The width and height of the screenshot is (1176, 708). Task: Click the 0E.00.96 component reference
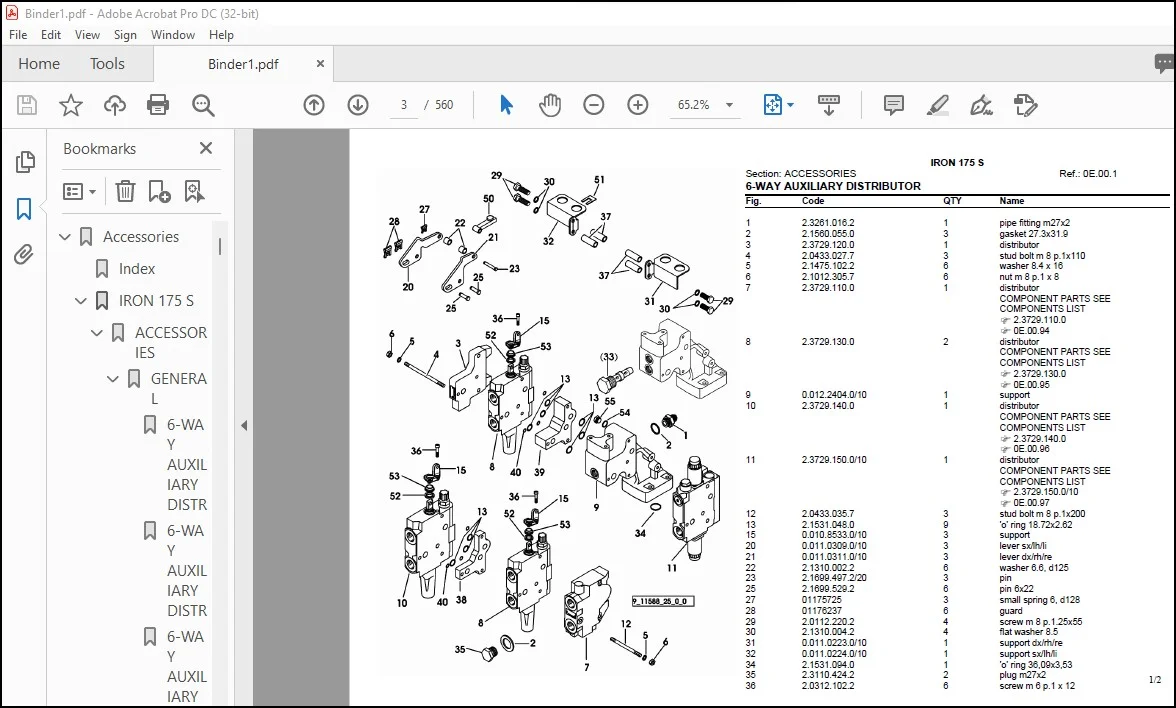(1031, 449)
